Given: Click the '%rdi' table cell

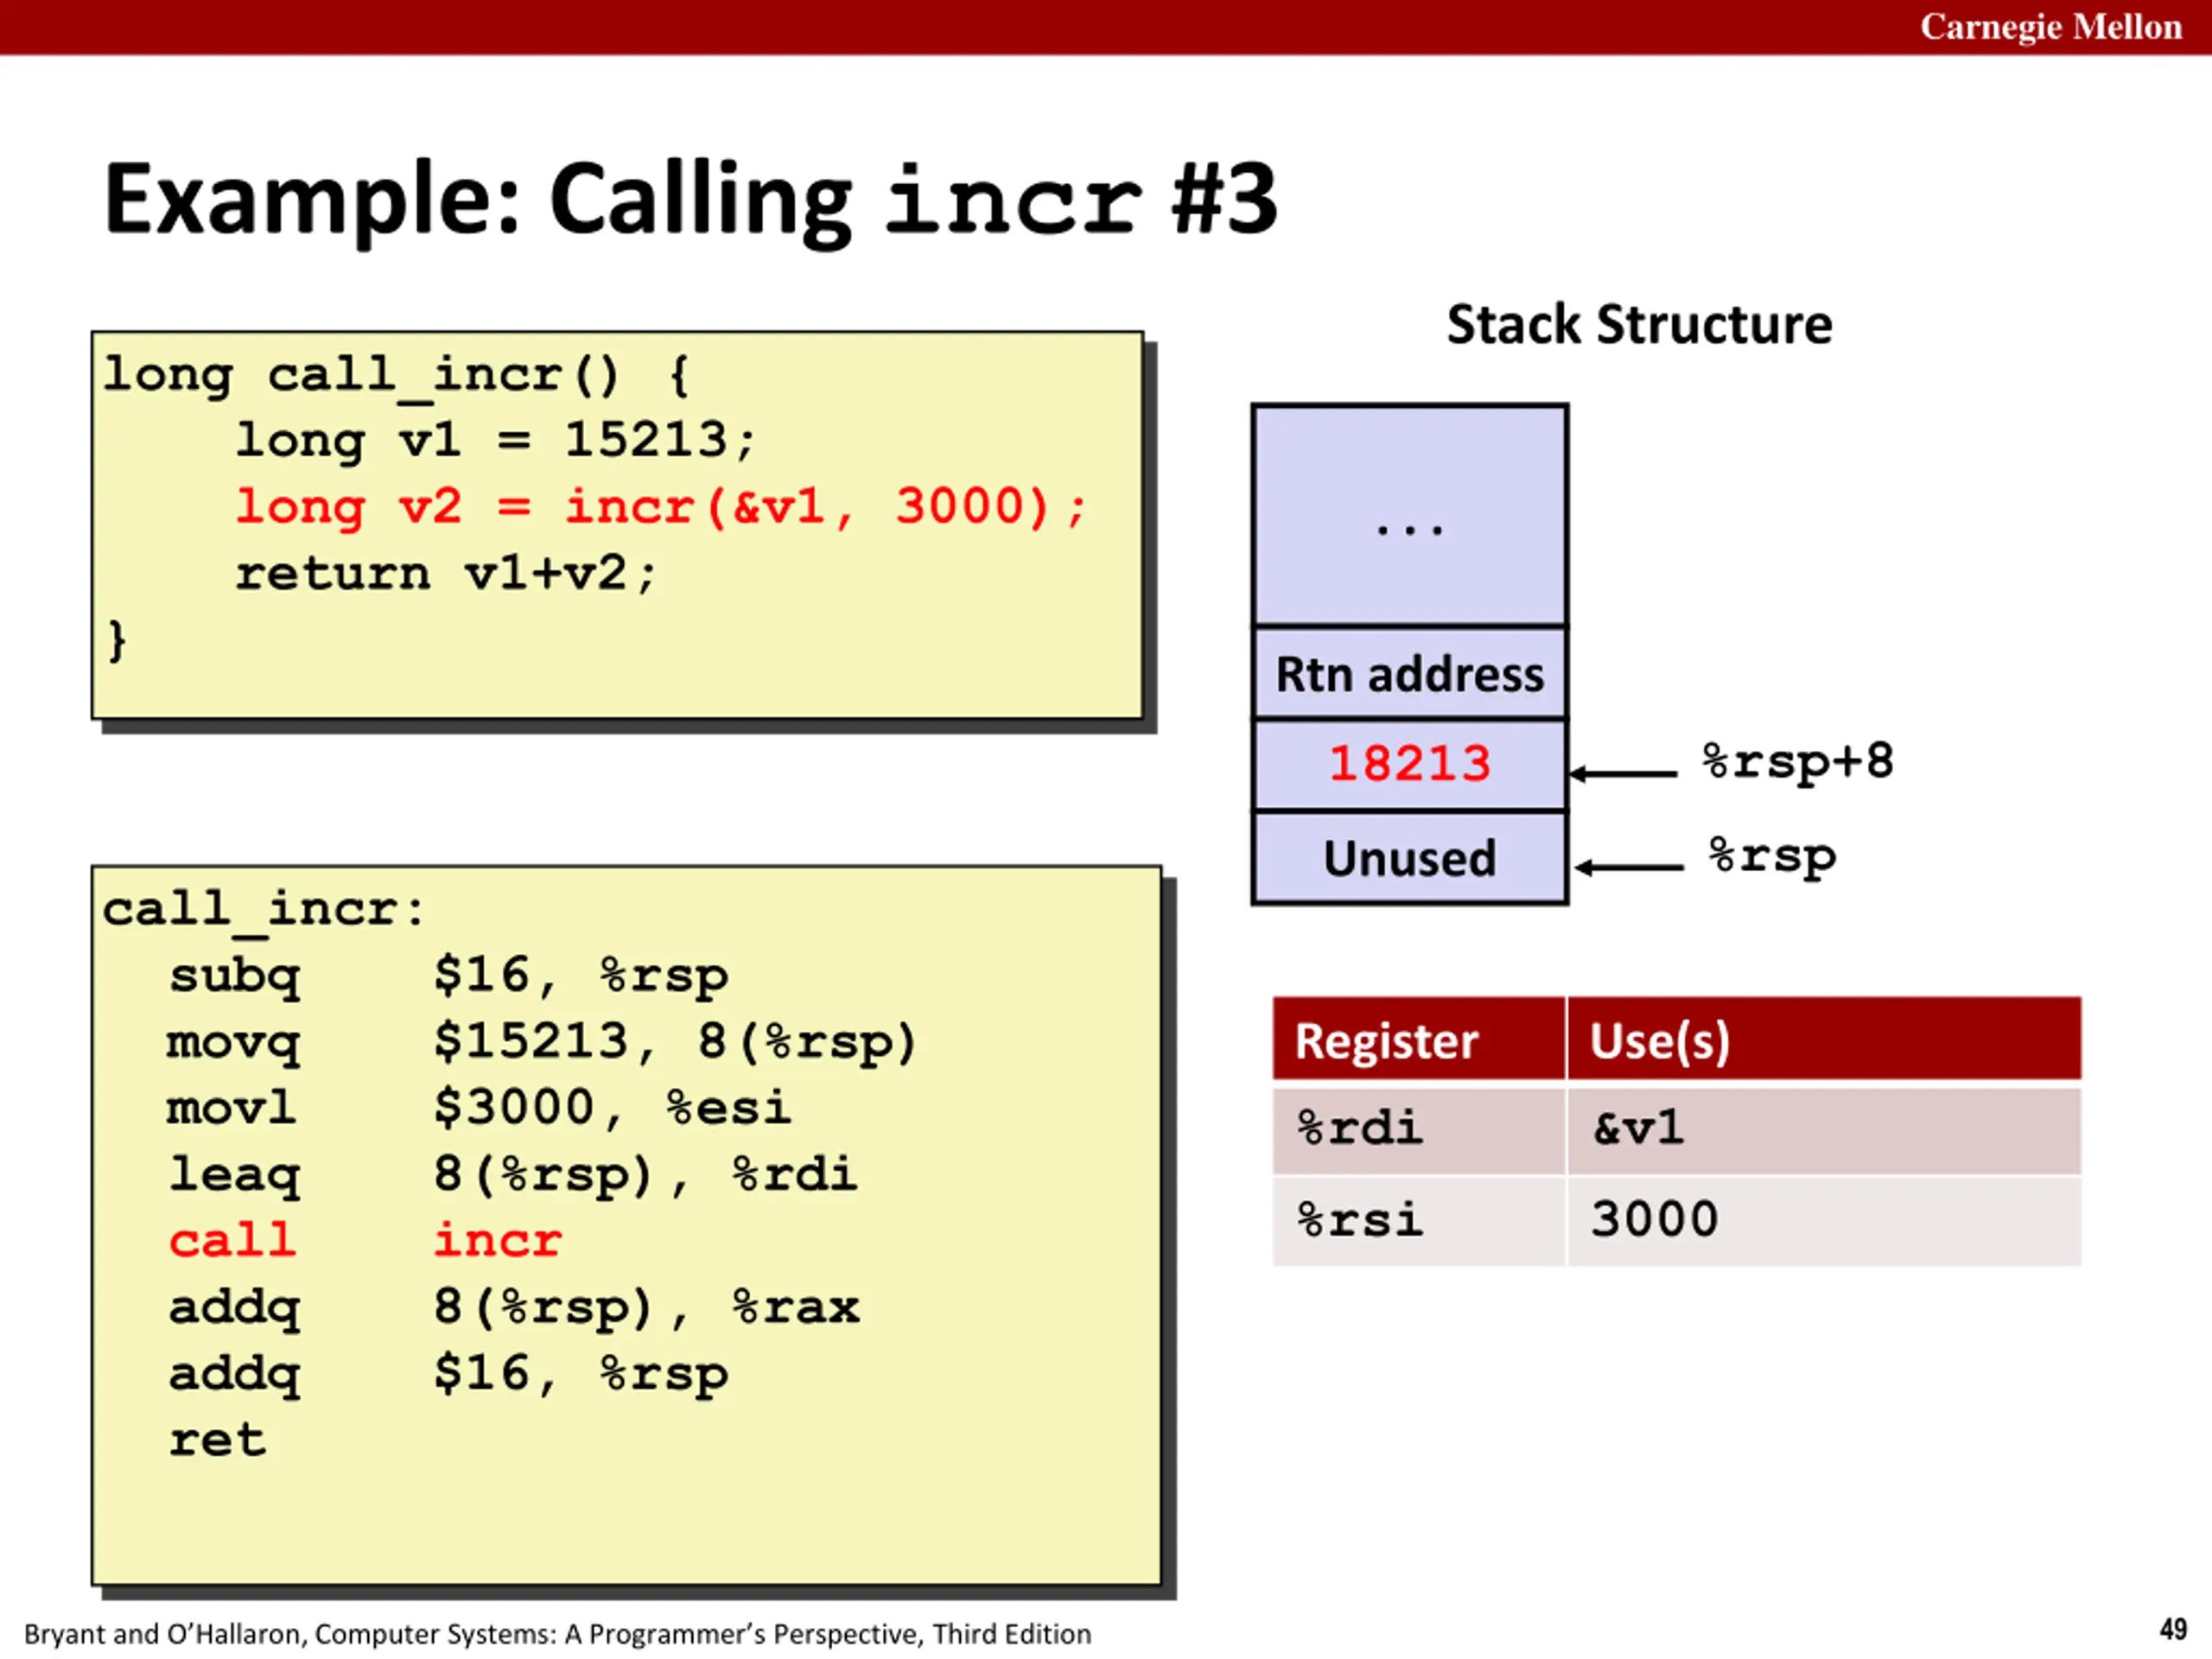Looking at the screenshot, I should [1418, 1130].
